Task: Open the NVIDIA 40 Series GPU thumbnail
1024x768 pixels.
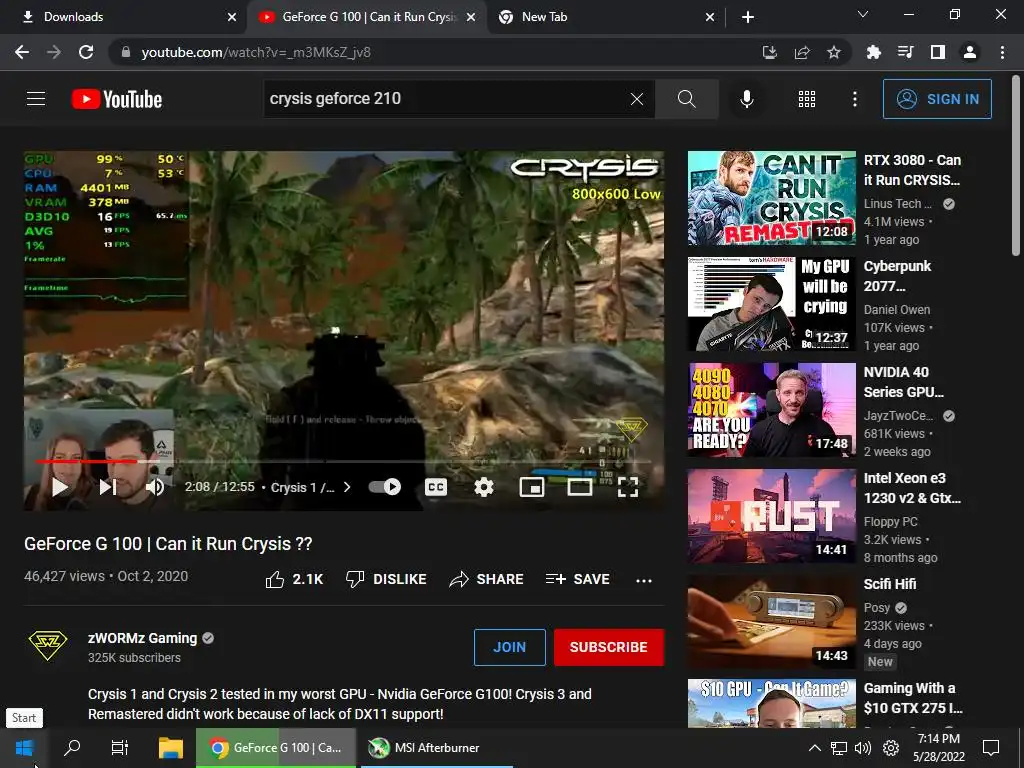Action: [771, 409]
